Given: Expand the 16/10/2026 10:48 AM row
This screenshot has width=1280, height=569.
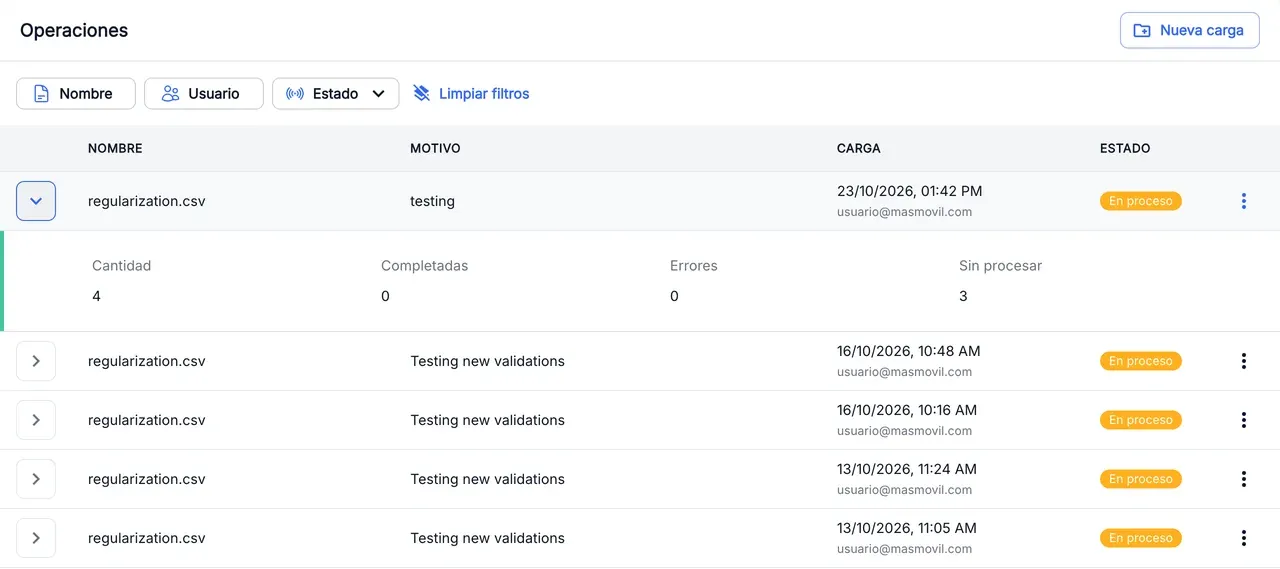Looking at the screenshot, I should [x=36, y=361].
